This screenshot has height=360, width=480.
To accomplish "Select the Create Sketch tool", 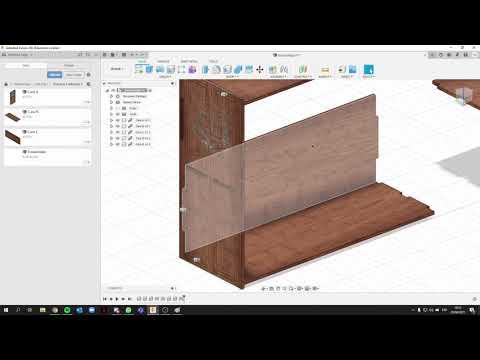I will [139, 69].
